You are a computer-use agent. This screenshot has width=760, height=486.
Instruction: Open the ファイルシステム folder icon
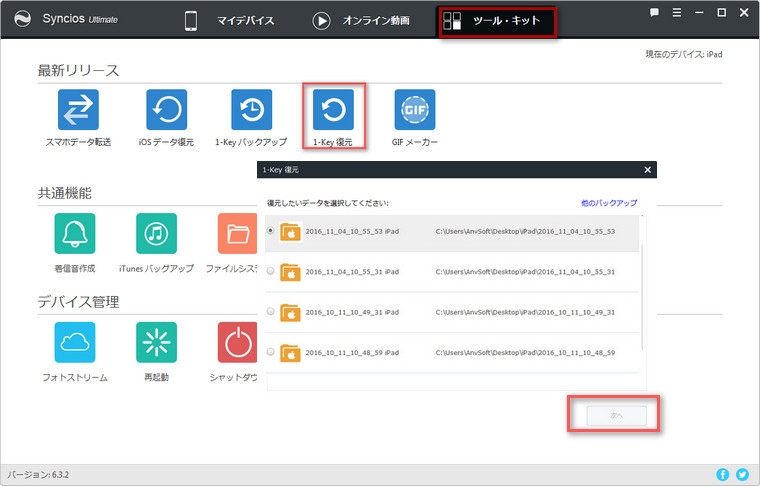pos(238,234)
